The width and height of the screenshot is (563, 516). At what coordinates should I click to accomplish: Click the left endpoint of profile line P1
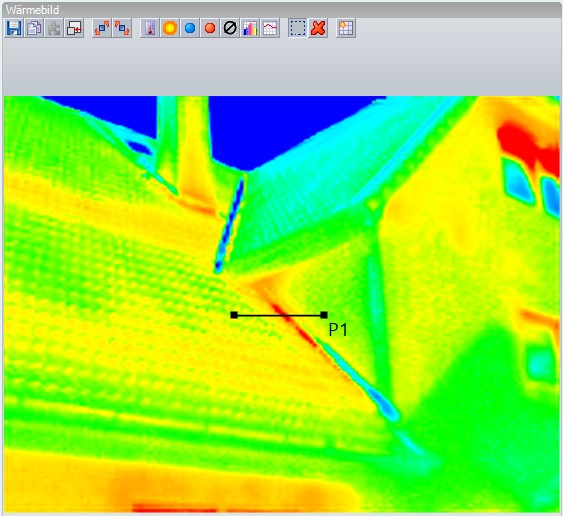(234, 315)
